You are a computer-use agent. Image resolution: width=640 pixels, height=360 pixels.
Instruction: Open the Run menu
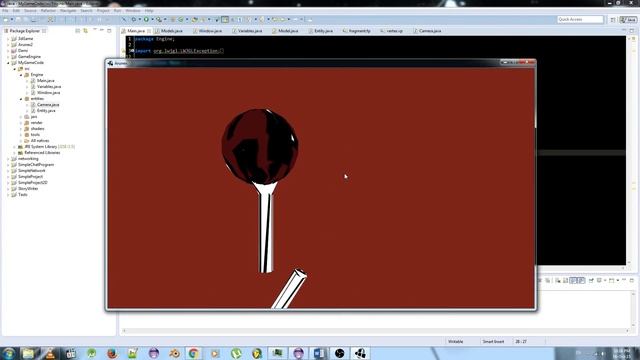pos(117,11)
